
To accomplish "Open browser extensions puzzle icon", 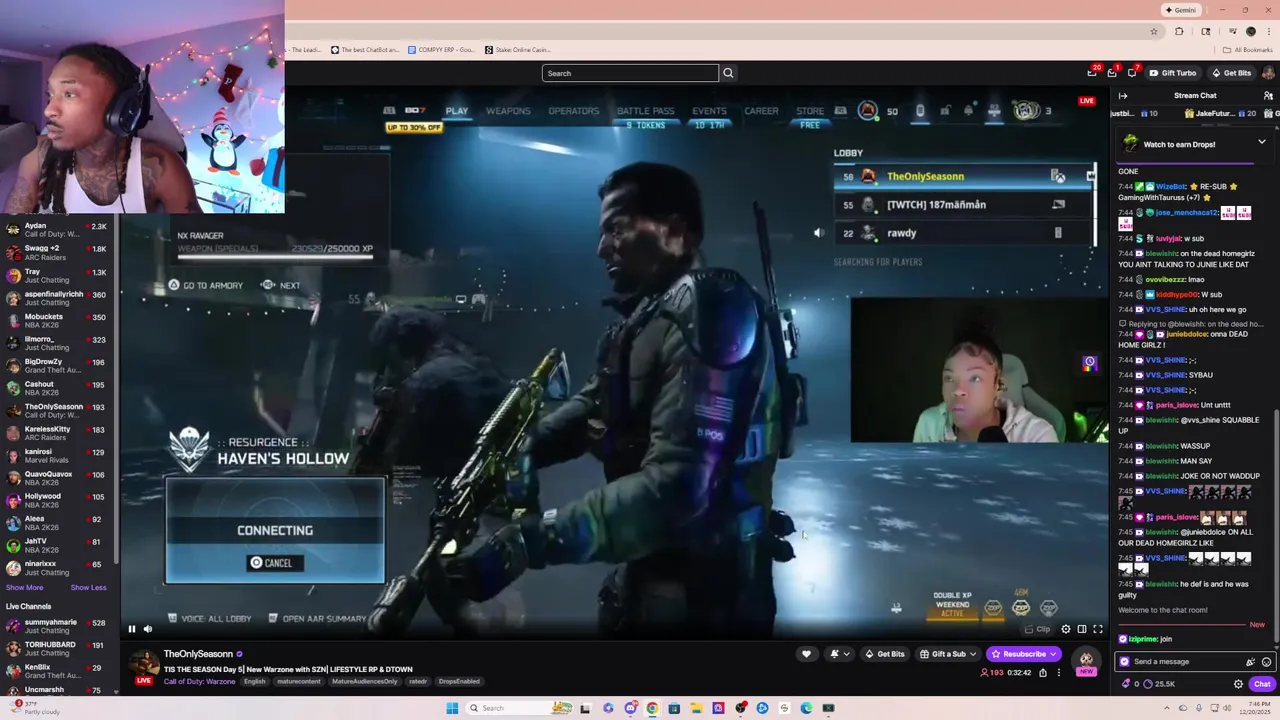I will pyautogui.click(x=1179, y=31).
